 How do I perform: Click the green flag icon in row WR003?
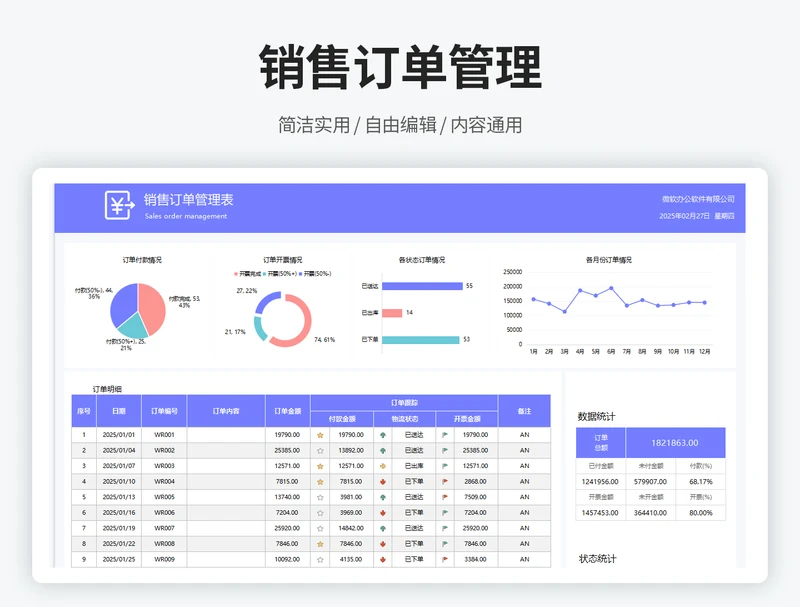click(x=445, y=466)
